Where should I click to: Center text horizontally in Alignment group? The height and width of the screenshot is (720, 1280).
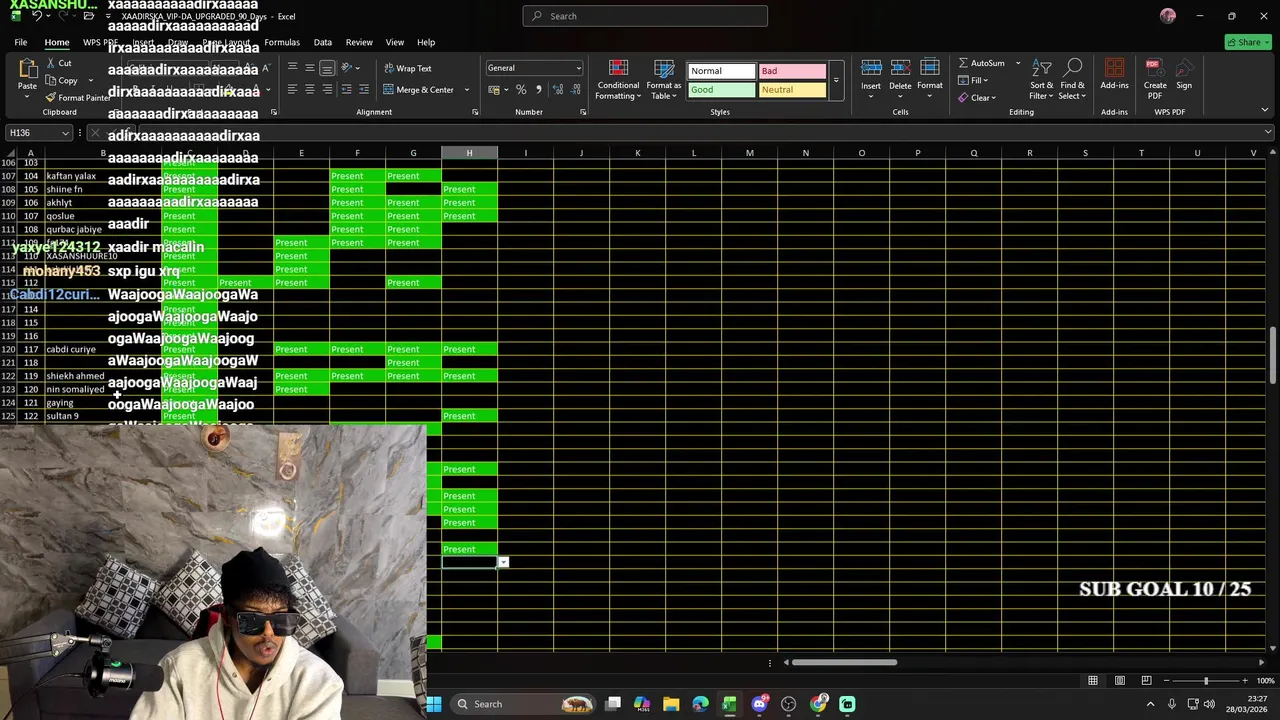[x=309, y=89]
